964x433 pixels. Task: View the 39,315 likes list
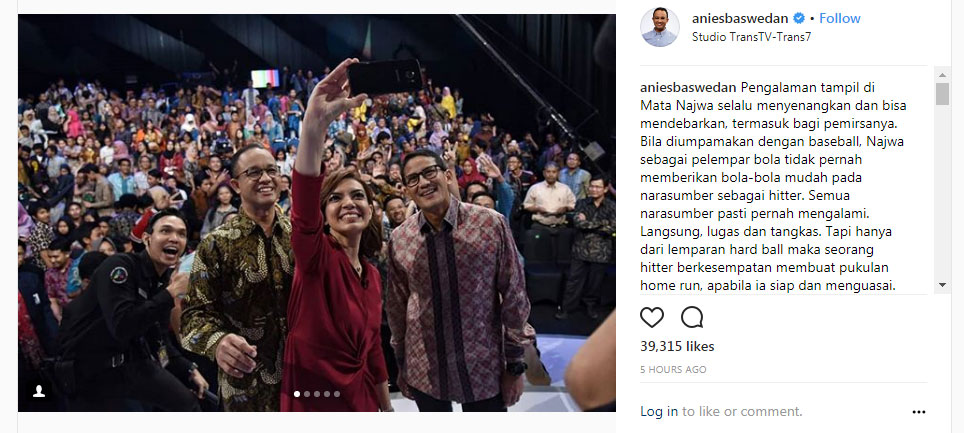tap(677, 347)
